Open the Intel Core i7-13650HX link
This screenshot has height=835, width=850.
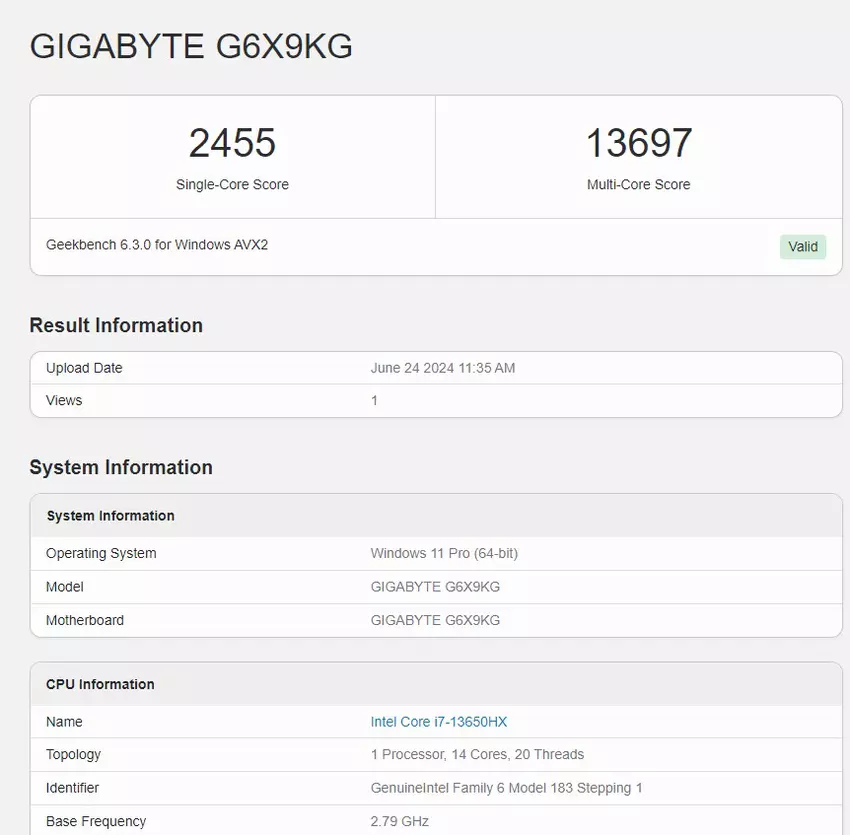pyautogui.click(x=438, y=722)
